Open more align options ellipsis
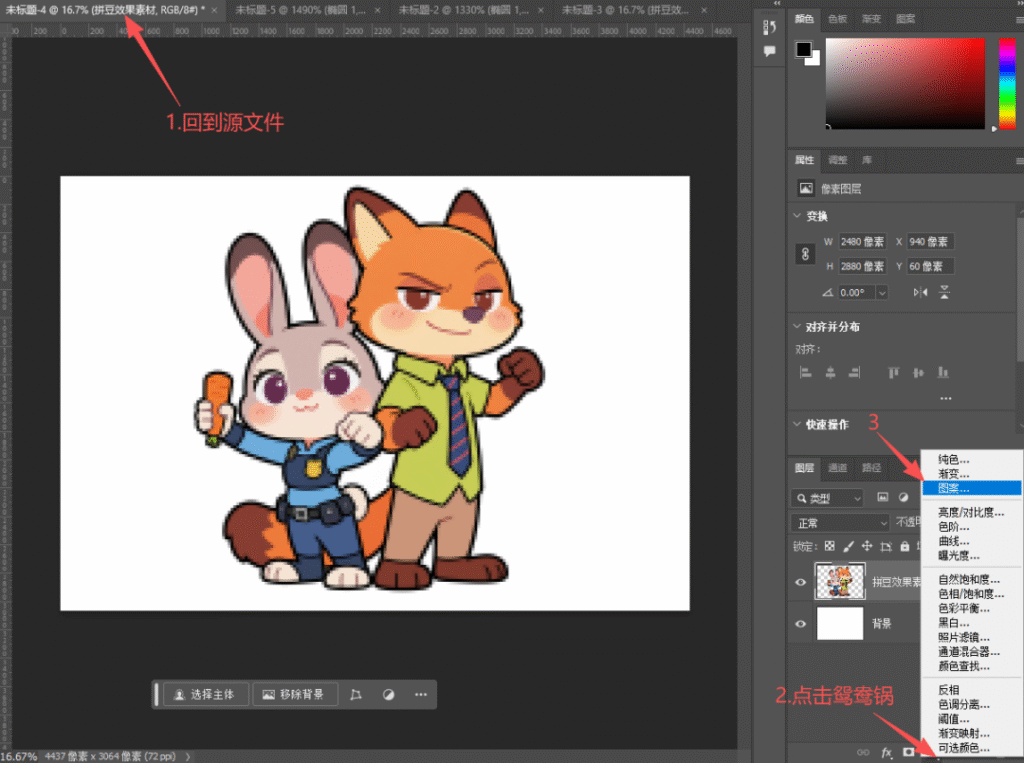The image size is (1024, 763). (946, 398)
